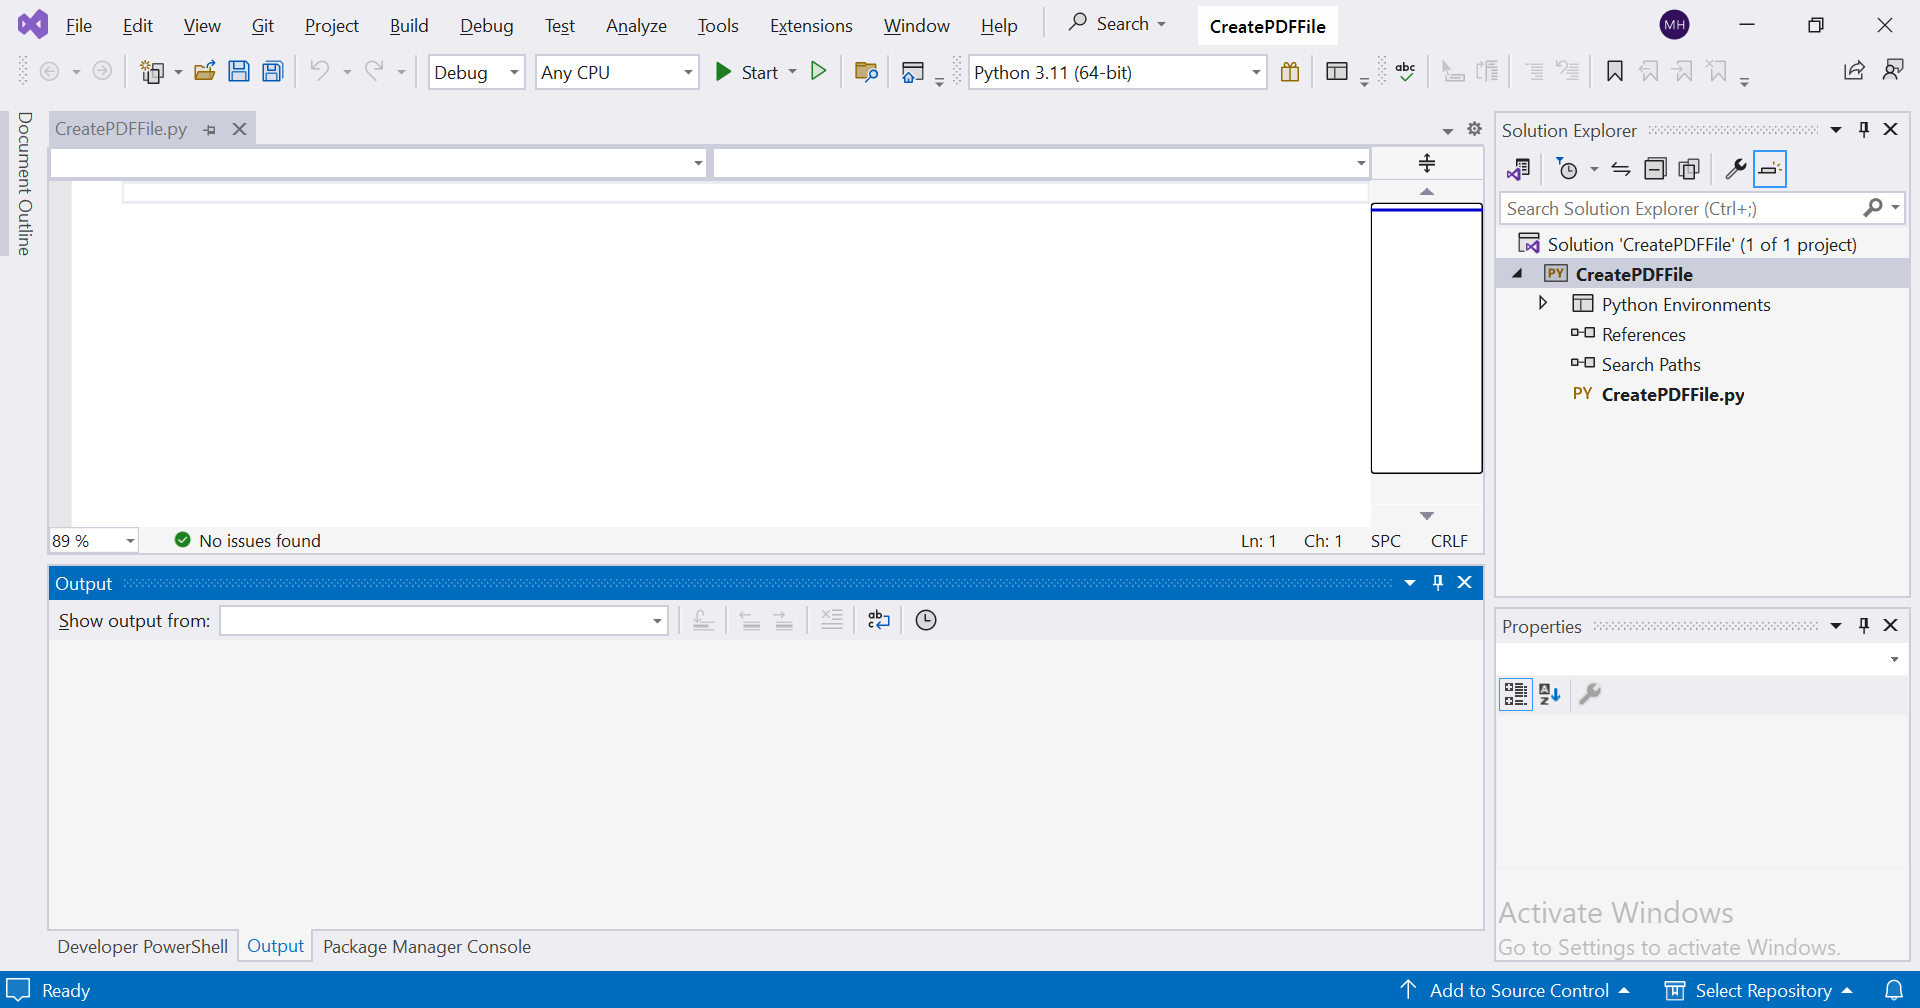Viewport: 1920px width, 1008px height.
Task: Open the Extensions menu
Action: point(810,26)
